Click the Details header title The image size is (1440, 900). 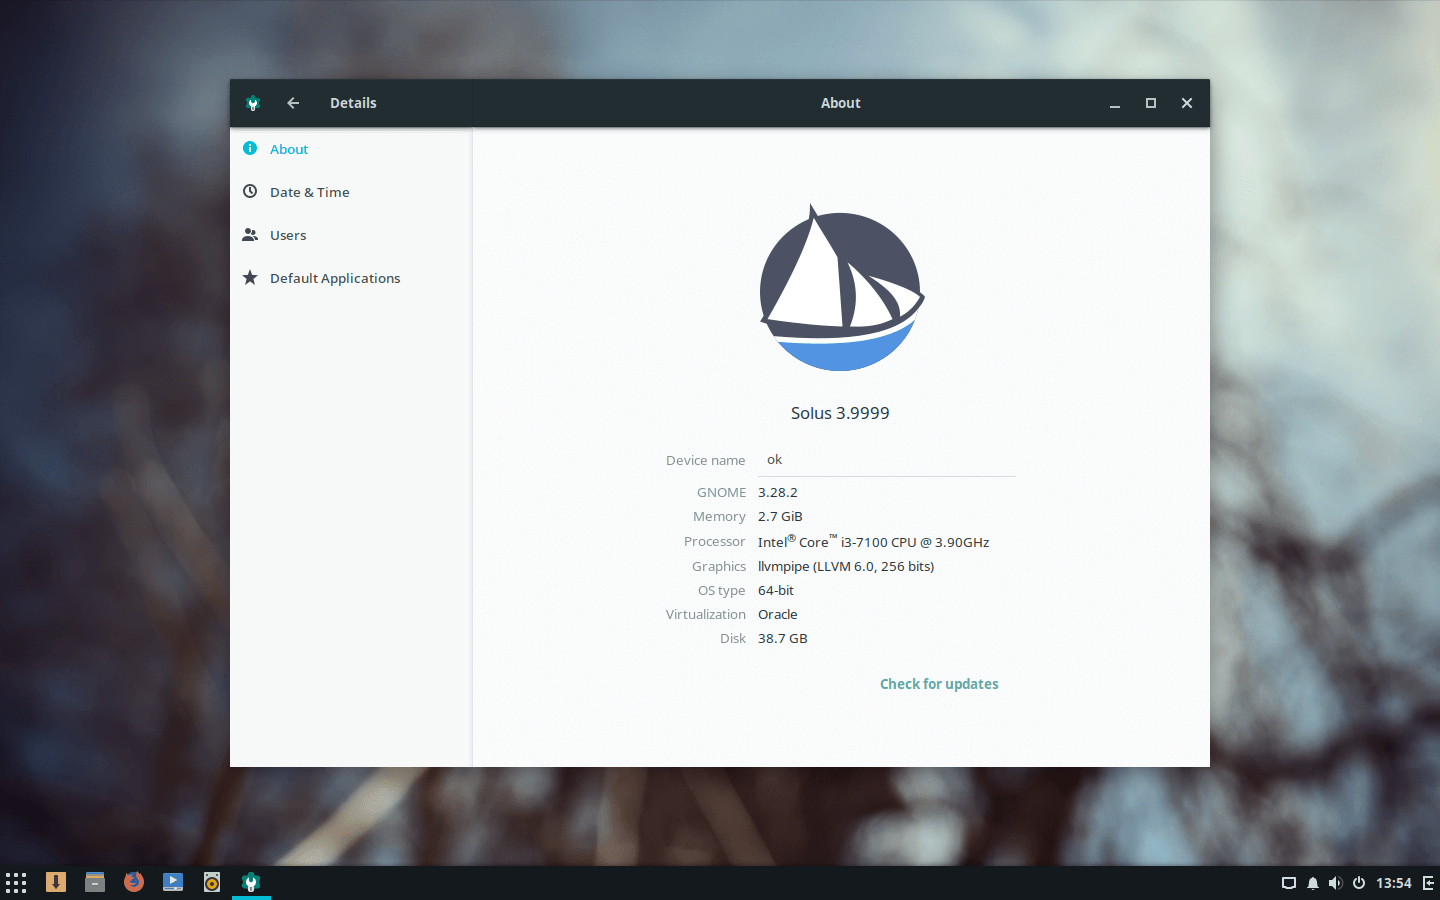[353, 103]
